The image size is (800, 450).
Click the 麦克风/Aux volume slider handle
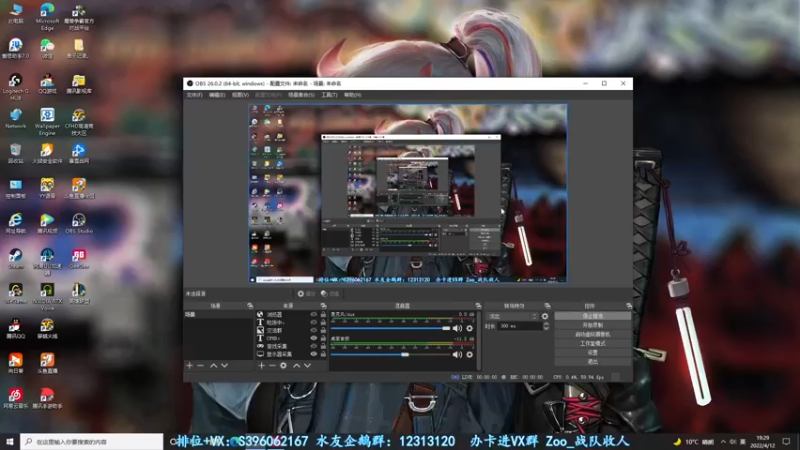(446, 329)
